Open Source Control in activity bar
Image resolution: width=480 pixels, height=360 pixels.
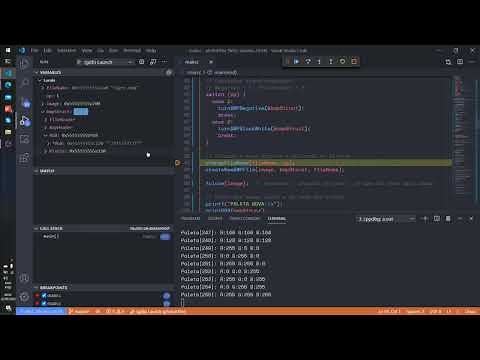(x=24, y=102)
